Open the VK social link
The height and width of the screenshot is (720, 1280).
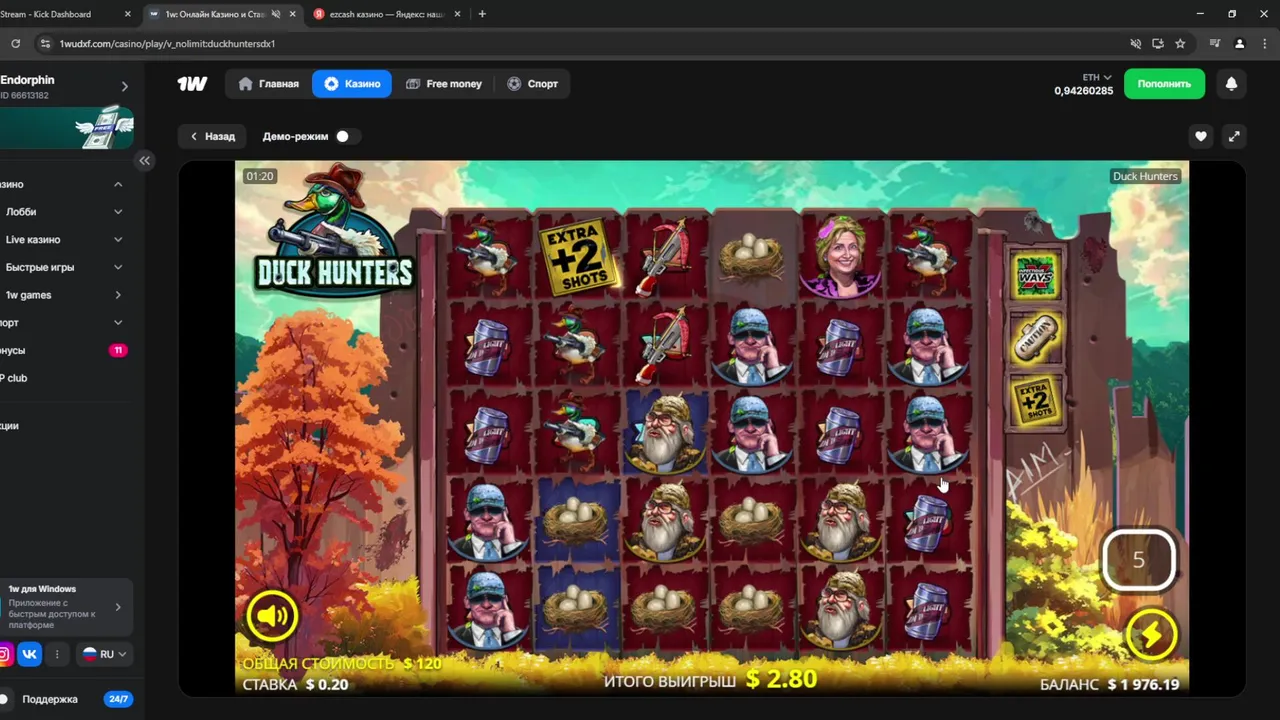tap(29, 654)
